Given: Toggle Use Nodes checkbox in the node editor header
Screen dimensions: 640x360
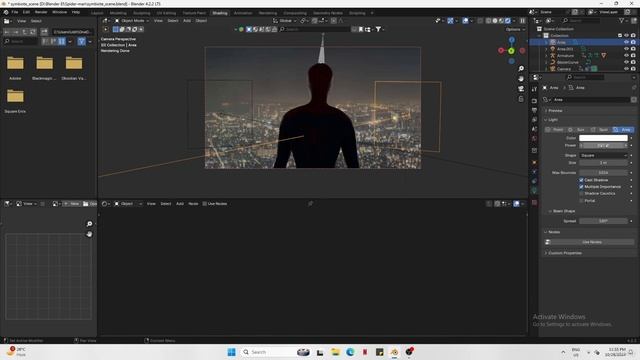Looking at the screenshot, I should 204,204.
